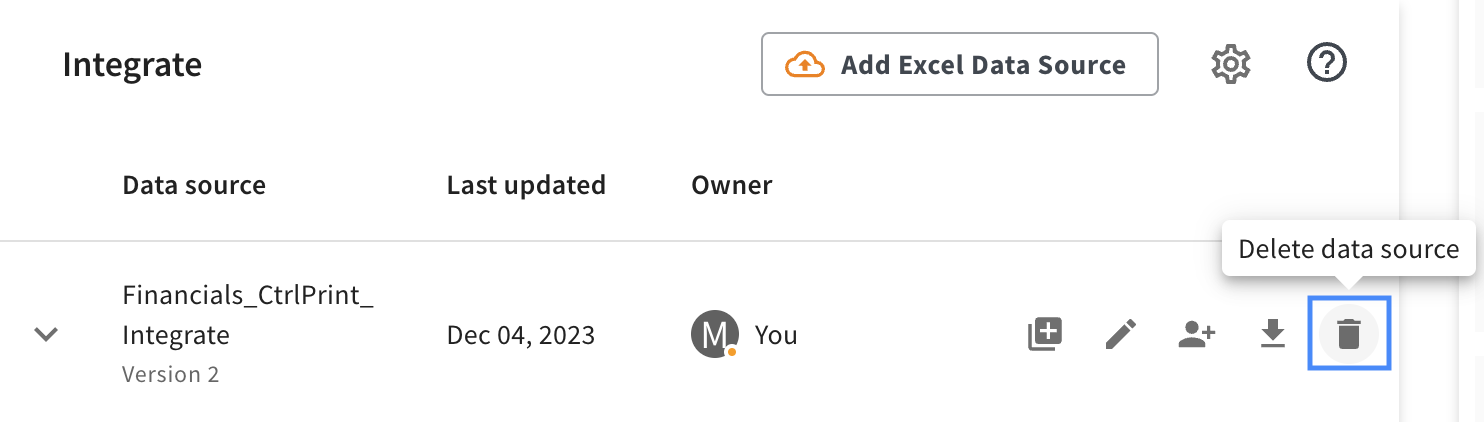
Task: Click the owner name You
Action: pos(776,335)
